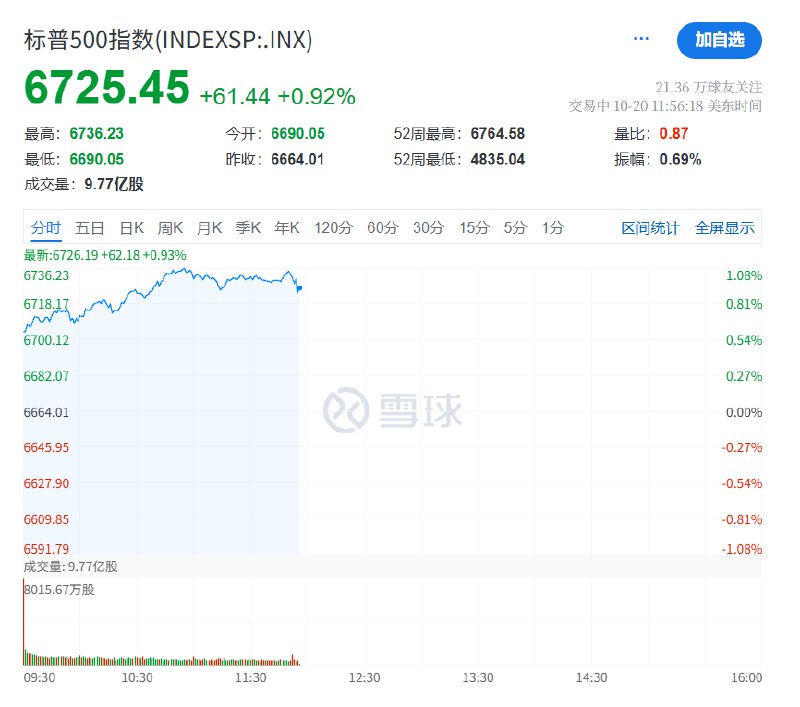Click the 12:30 time axis label
The width and height of the screenshot is (800, 707).
coord(364,677)
